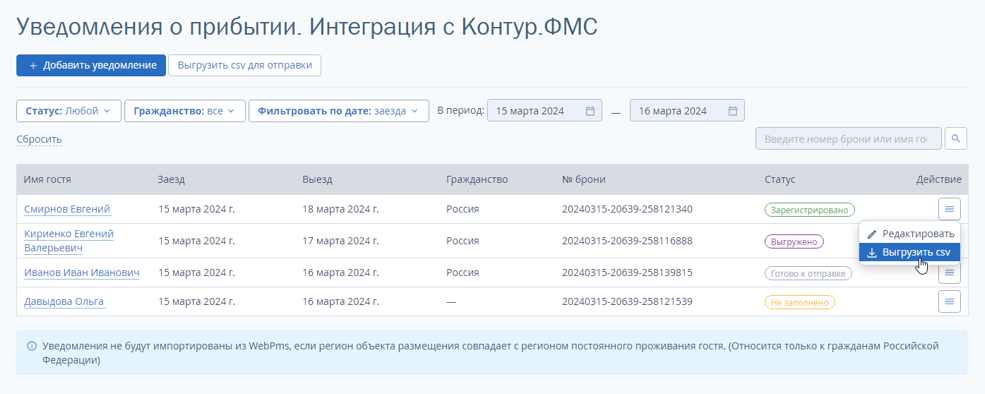Open action menu for Смирнов Евгений row
This screenshot has height=394, width=985.
click(x=949, y=209)
